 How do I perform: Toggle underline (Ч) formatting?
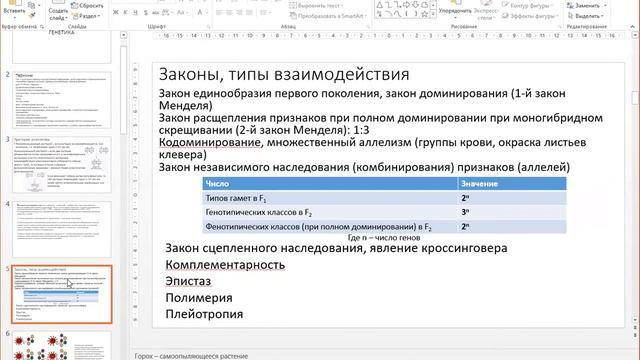(x=136, y=13)
